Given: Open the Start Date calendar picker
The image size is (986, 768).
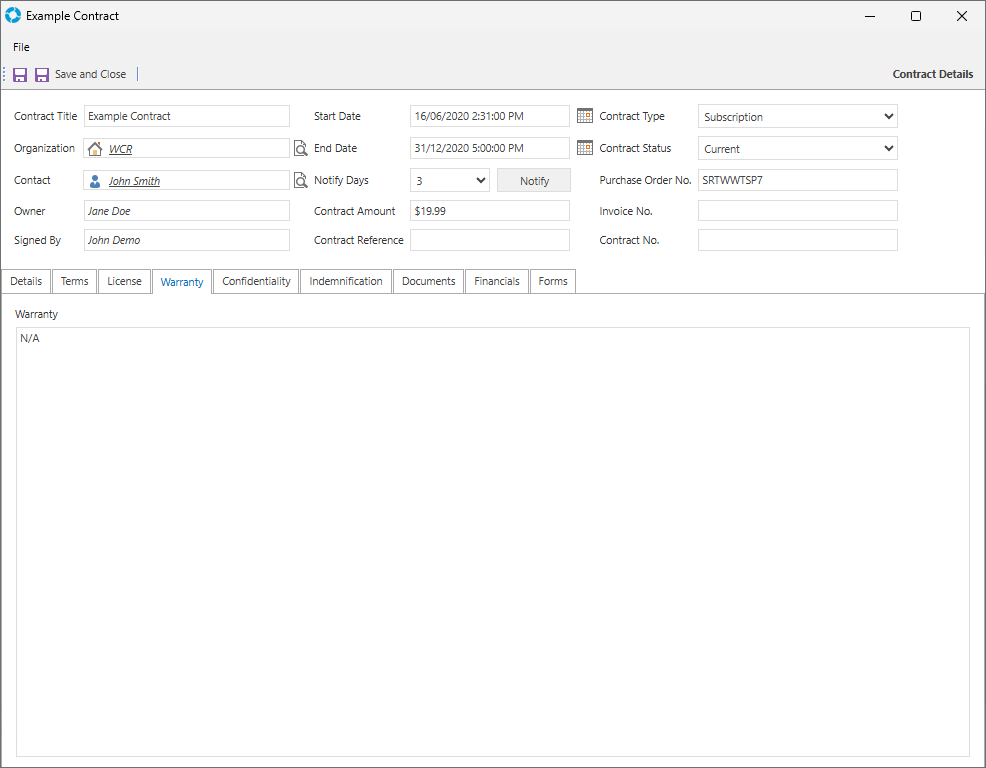Looking at the screenshot, I should point(585,116).
